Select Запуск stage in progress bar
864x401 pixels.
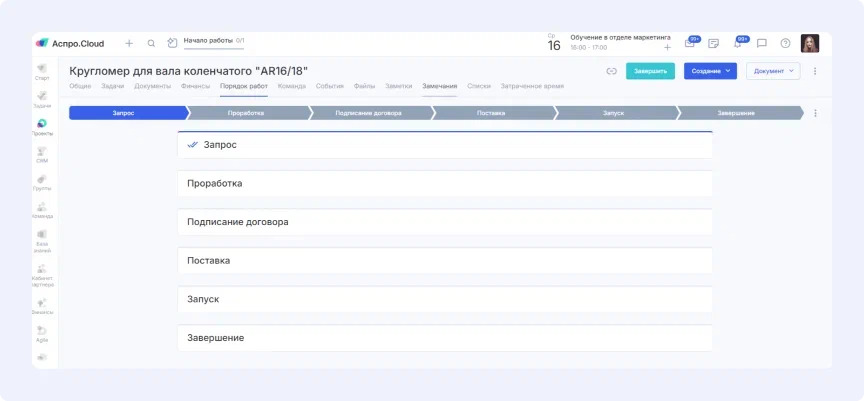point(614,113)
